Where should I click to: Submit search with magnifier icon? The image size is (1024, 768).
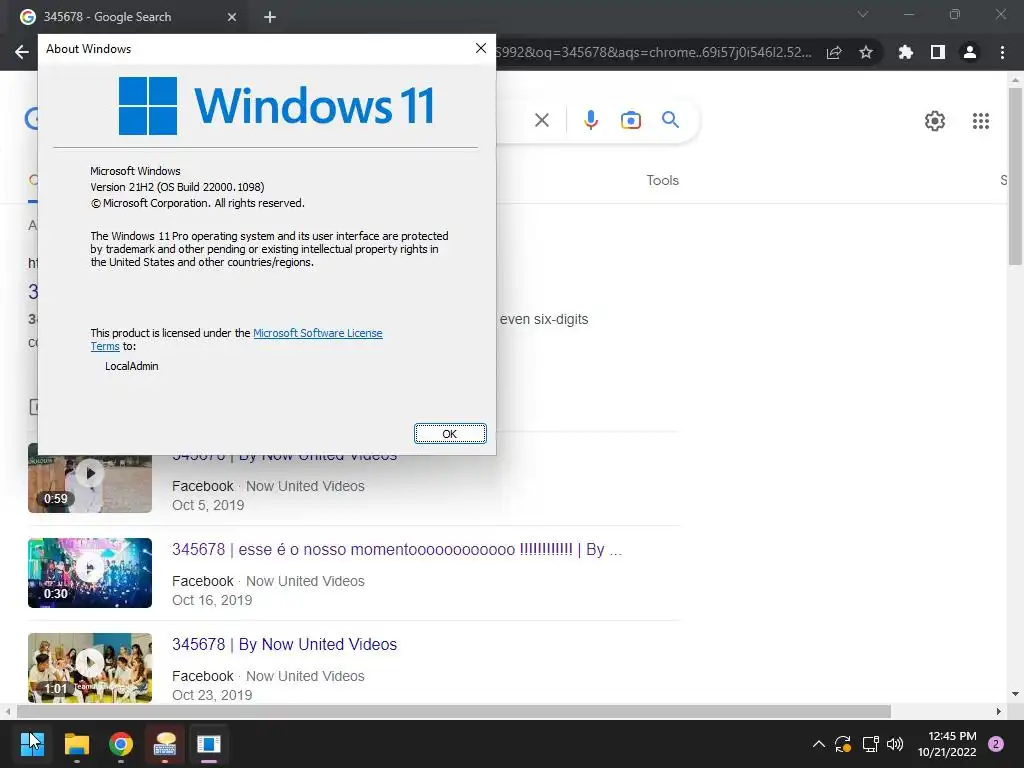click(670, 120)
